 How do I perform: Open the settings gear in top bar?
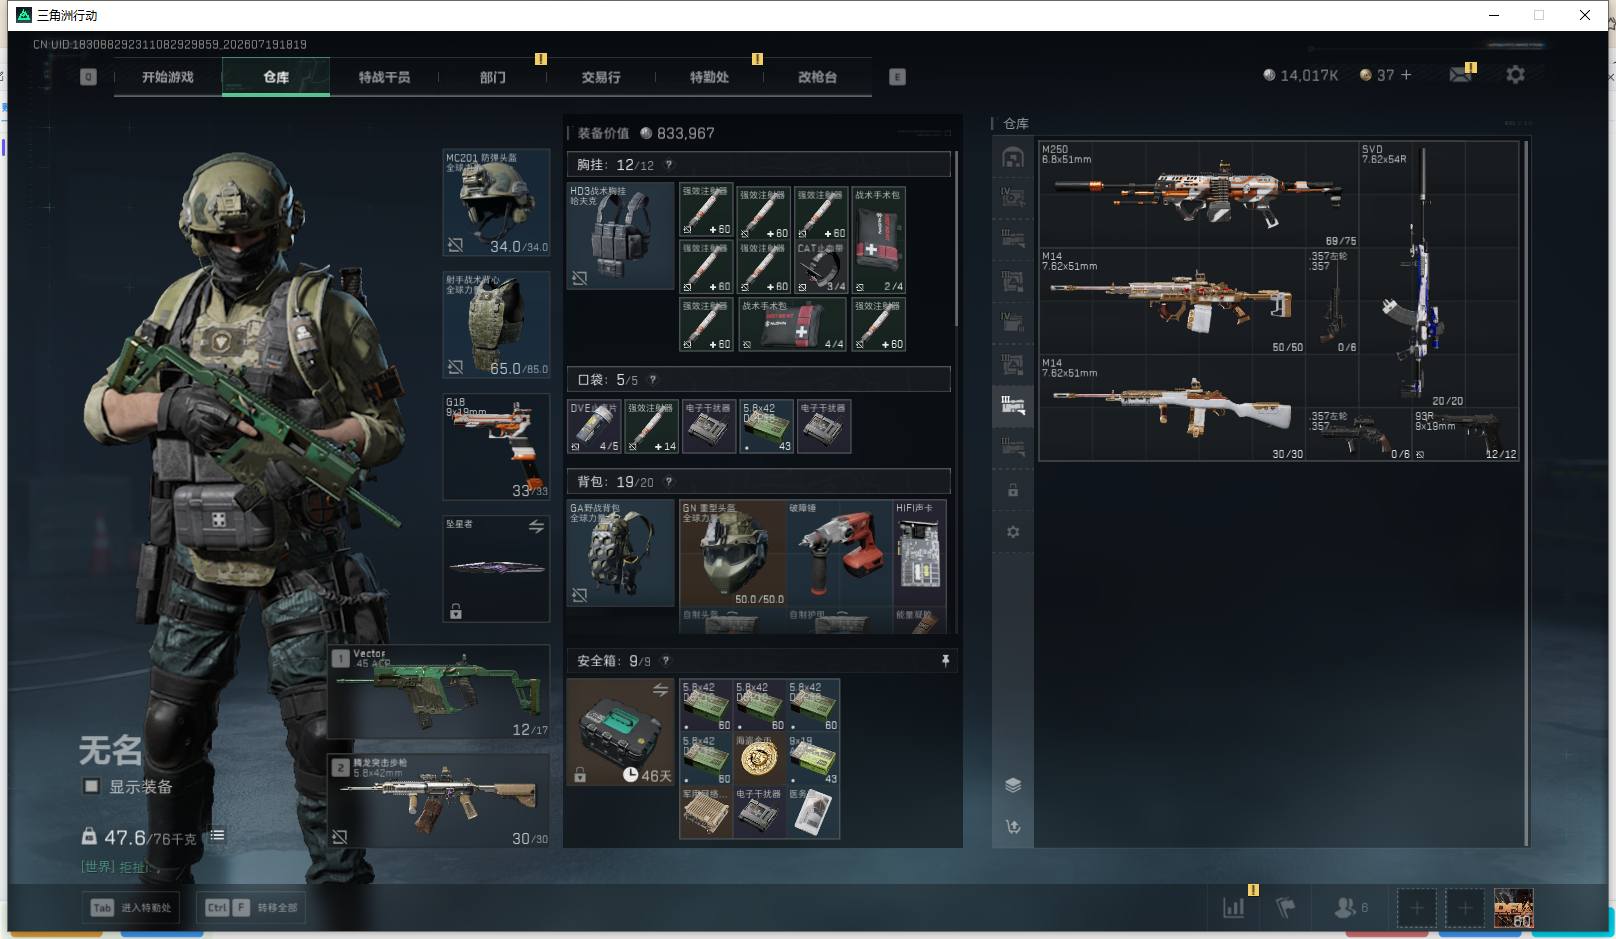(x=1515, y=75)
